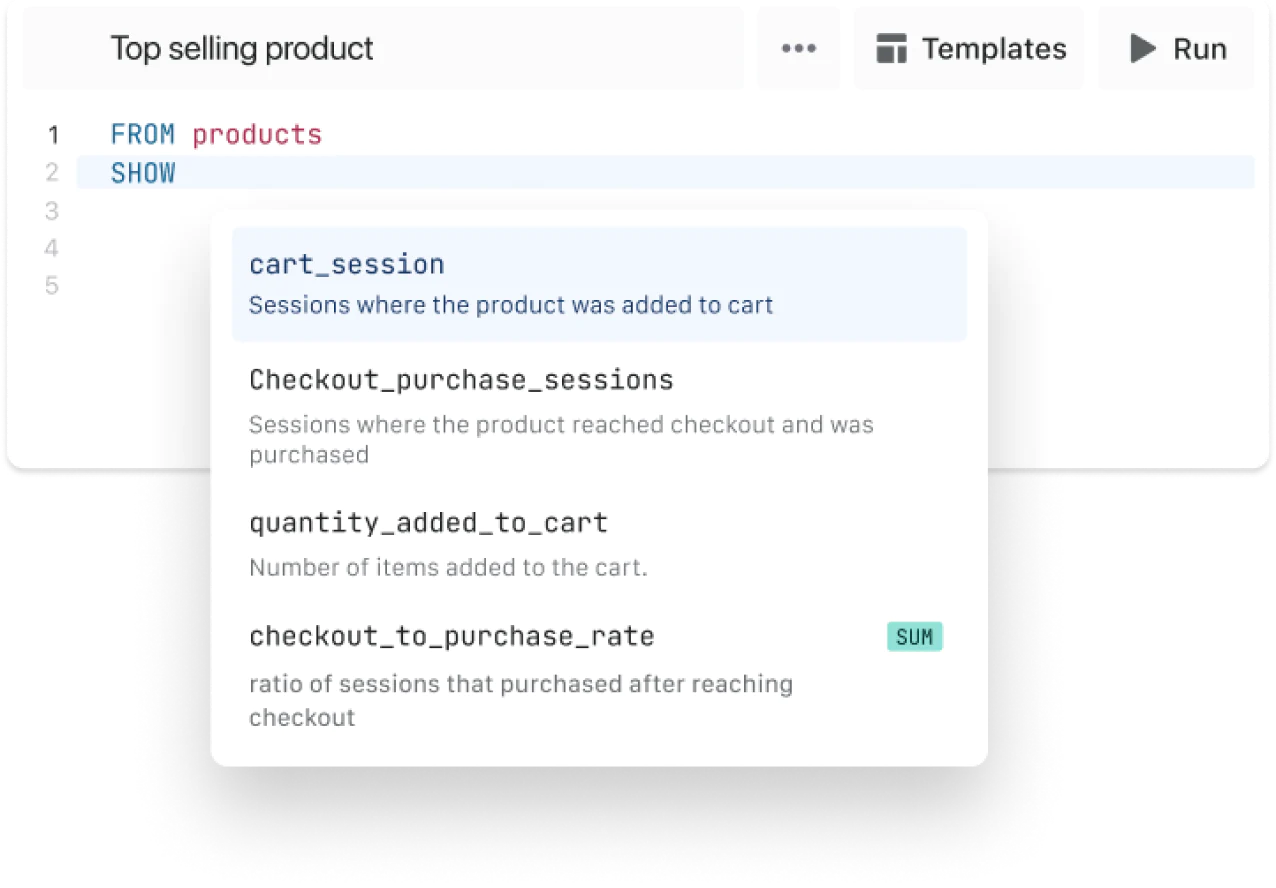Click the Run play triangle icon
The height and width of the screenshot is (888, 1276).
[1142, 49]
